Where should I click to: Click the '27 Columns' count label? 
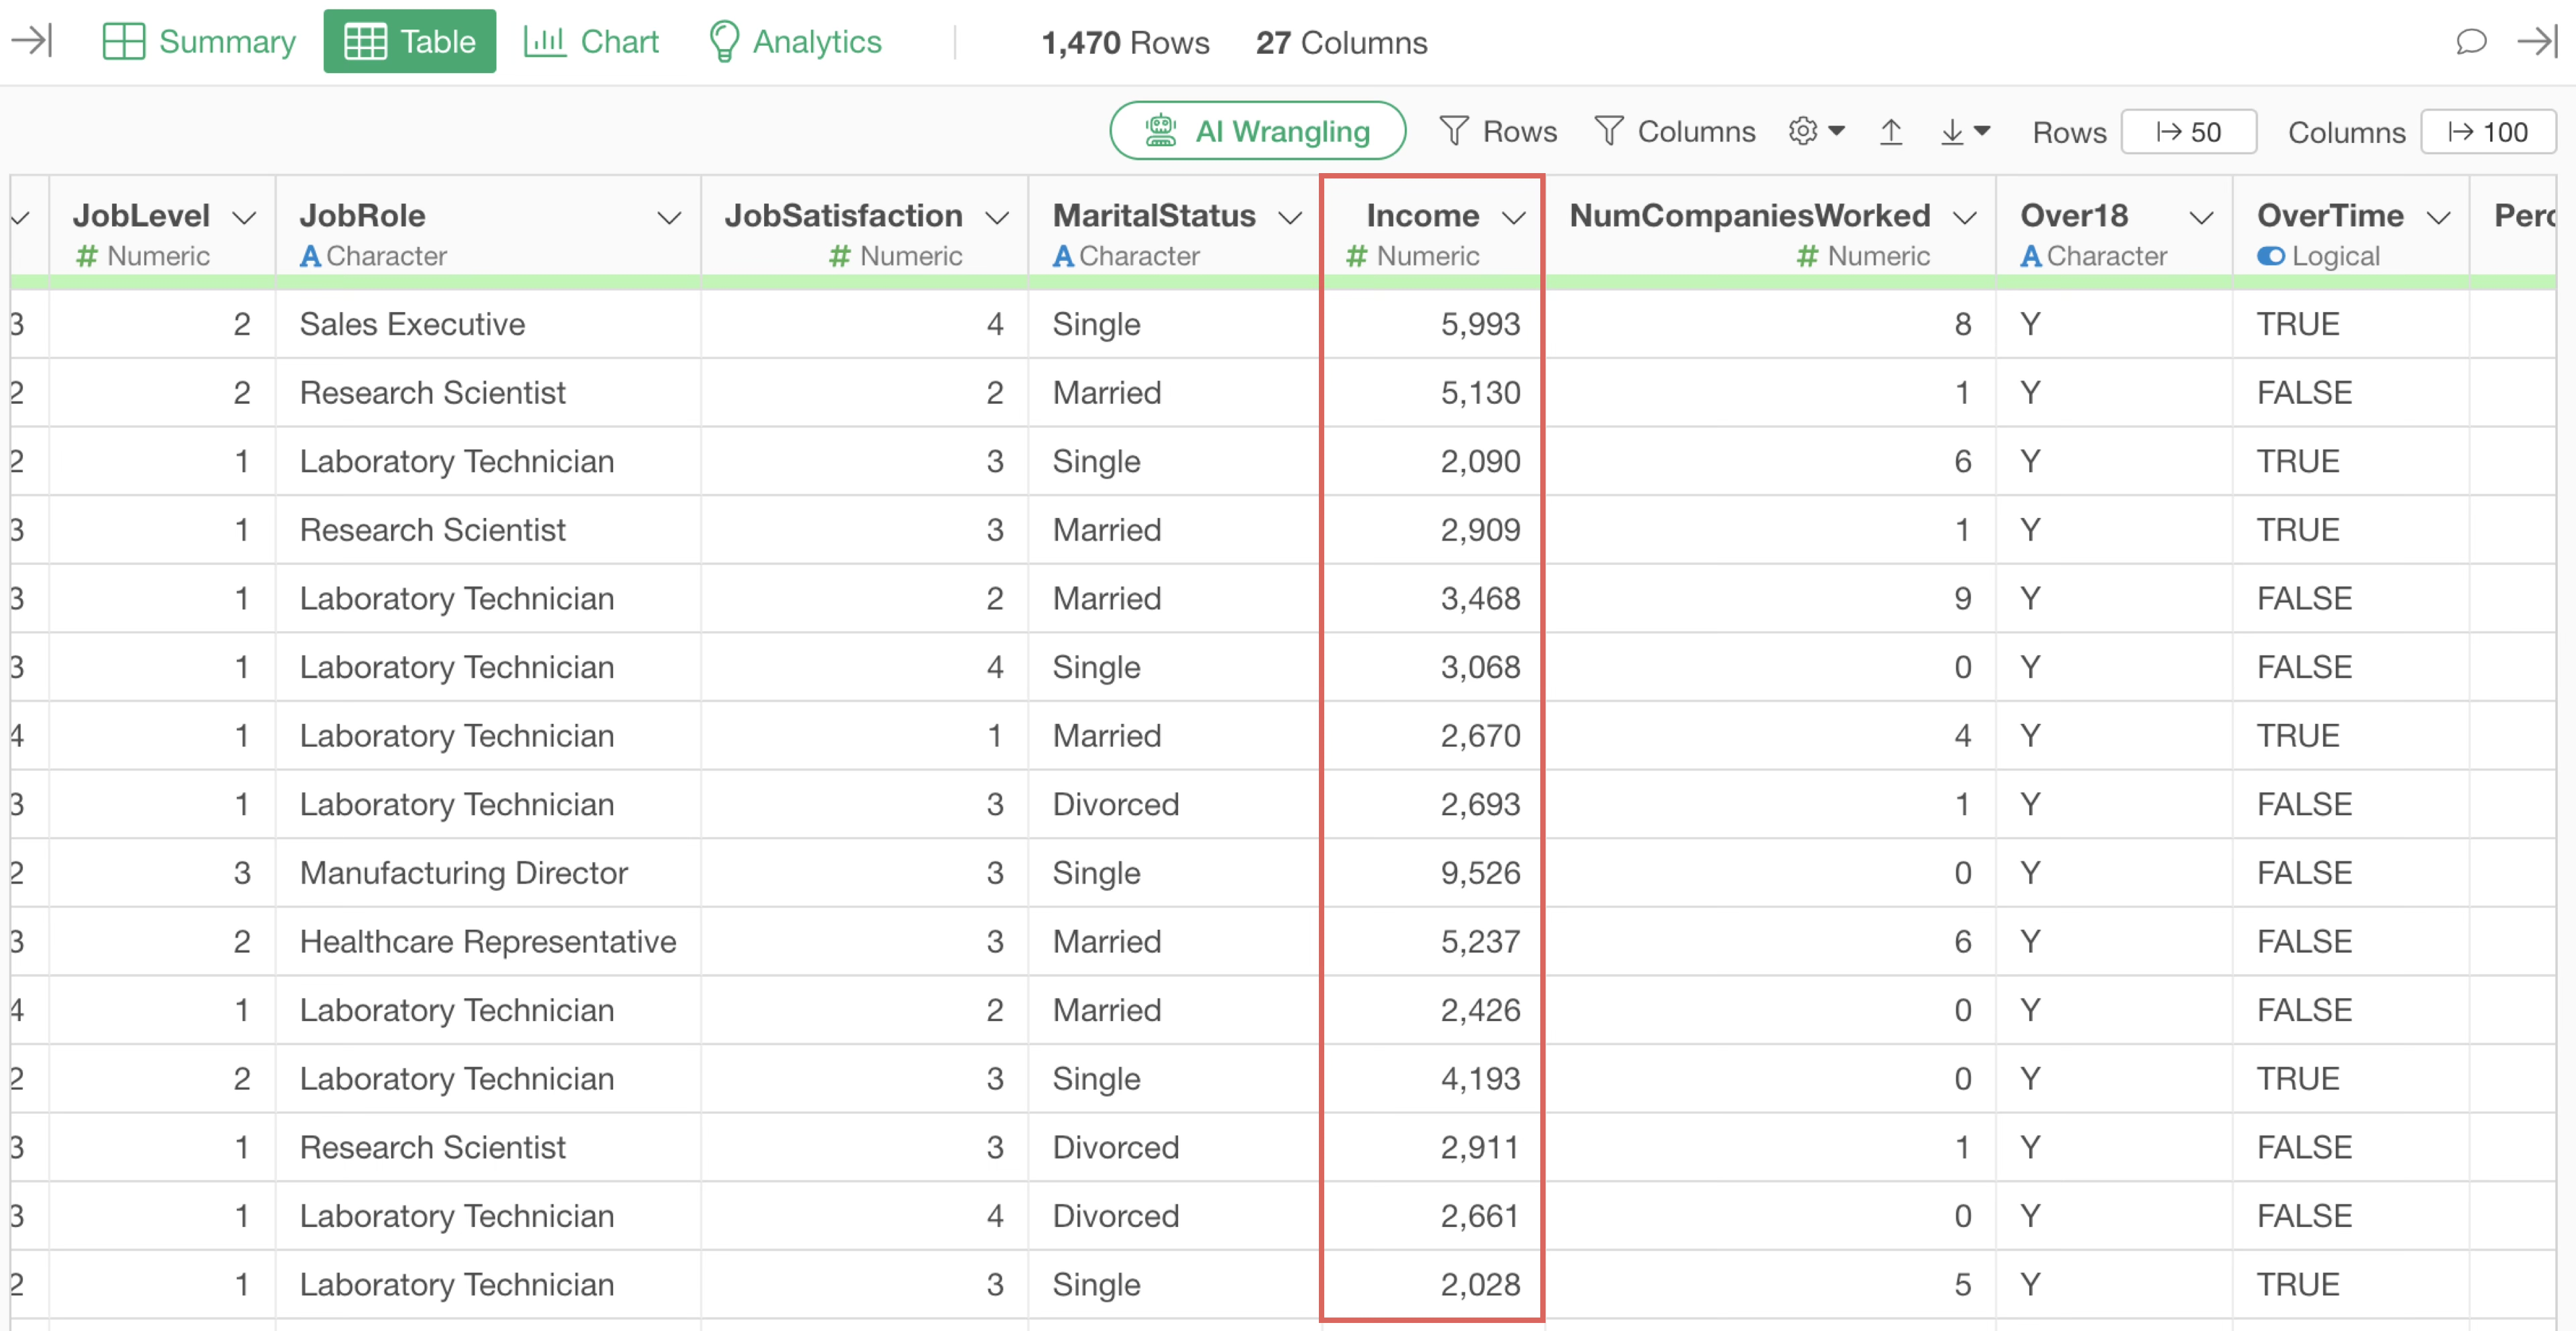[x=1341, y=43]
